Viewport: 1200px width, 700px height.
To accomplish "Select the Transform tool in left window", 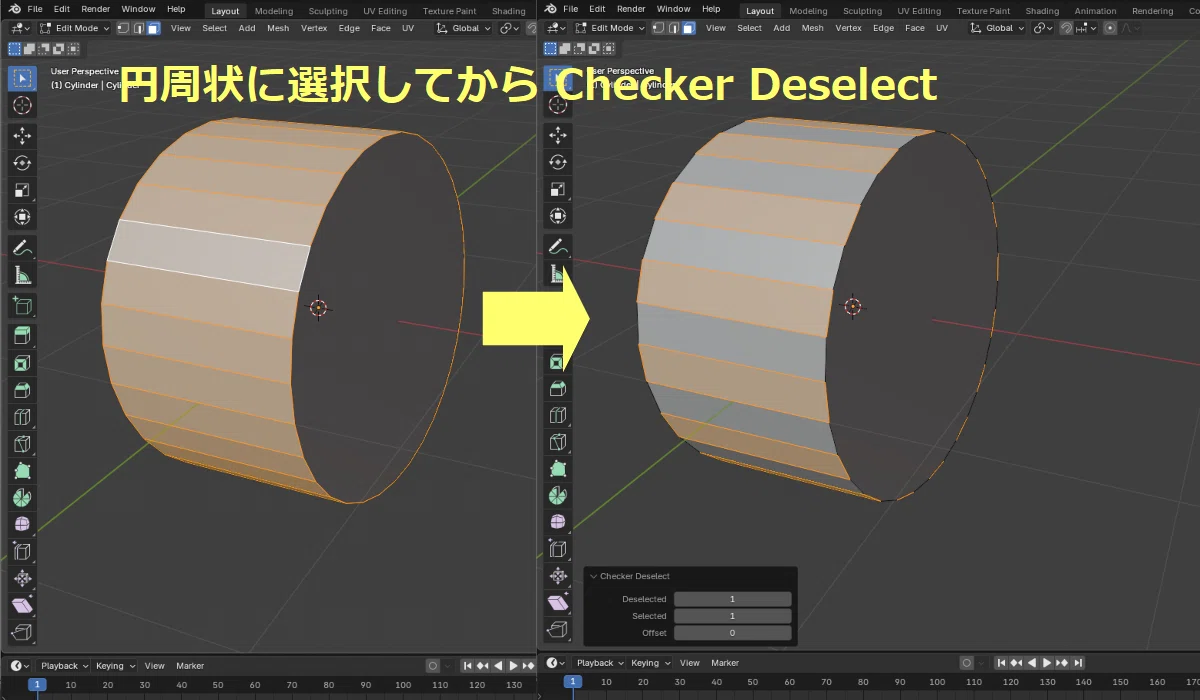I will [x=22, y=216].
